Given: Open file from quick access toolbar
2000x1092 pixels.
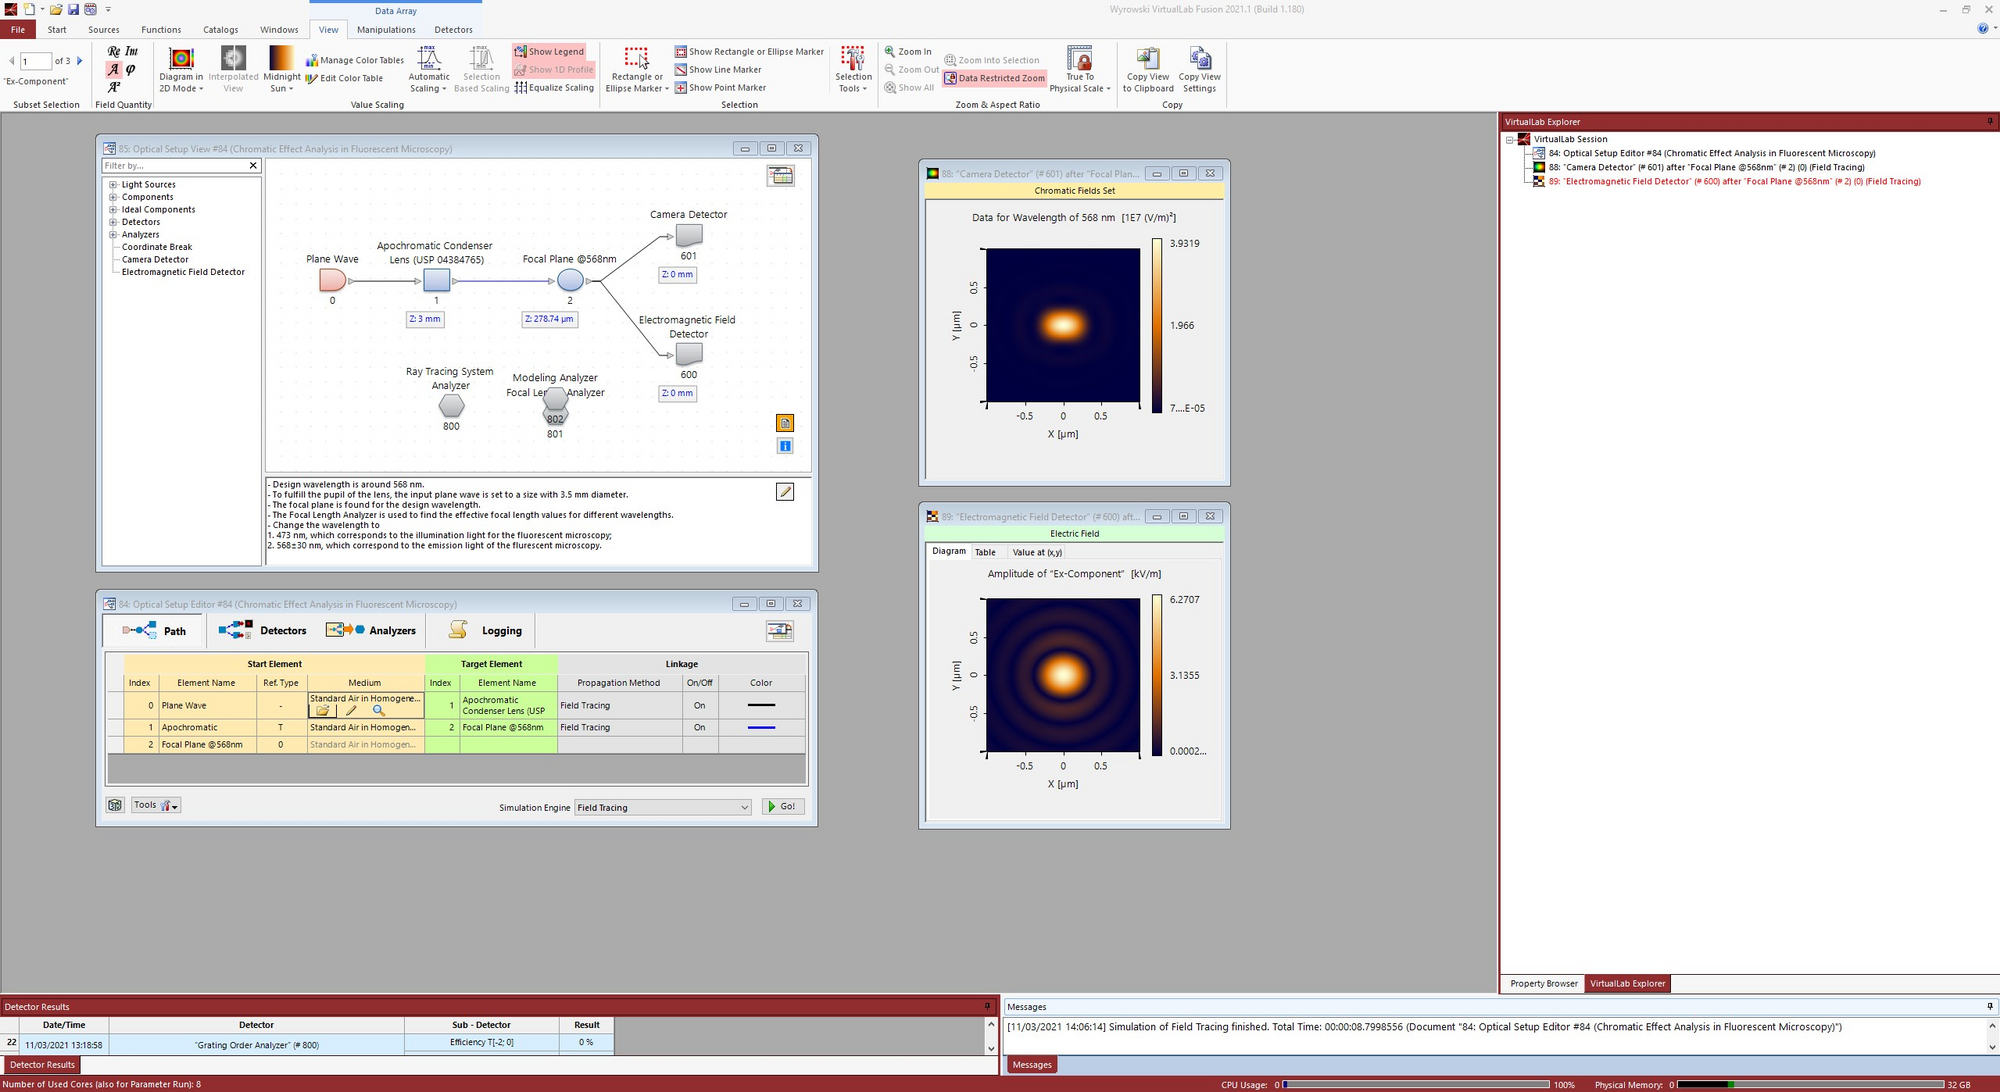Looking at the screenshot, I should [56, 9].
